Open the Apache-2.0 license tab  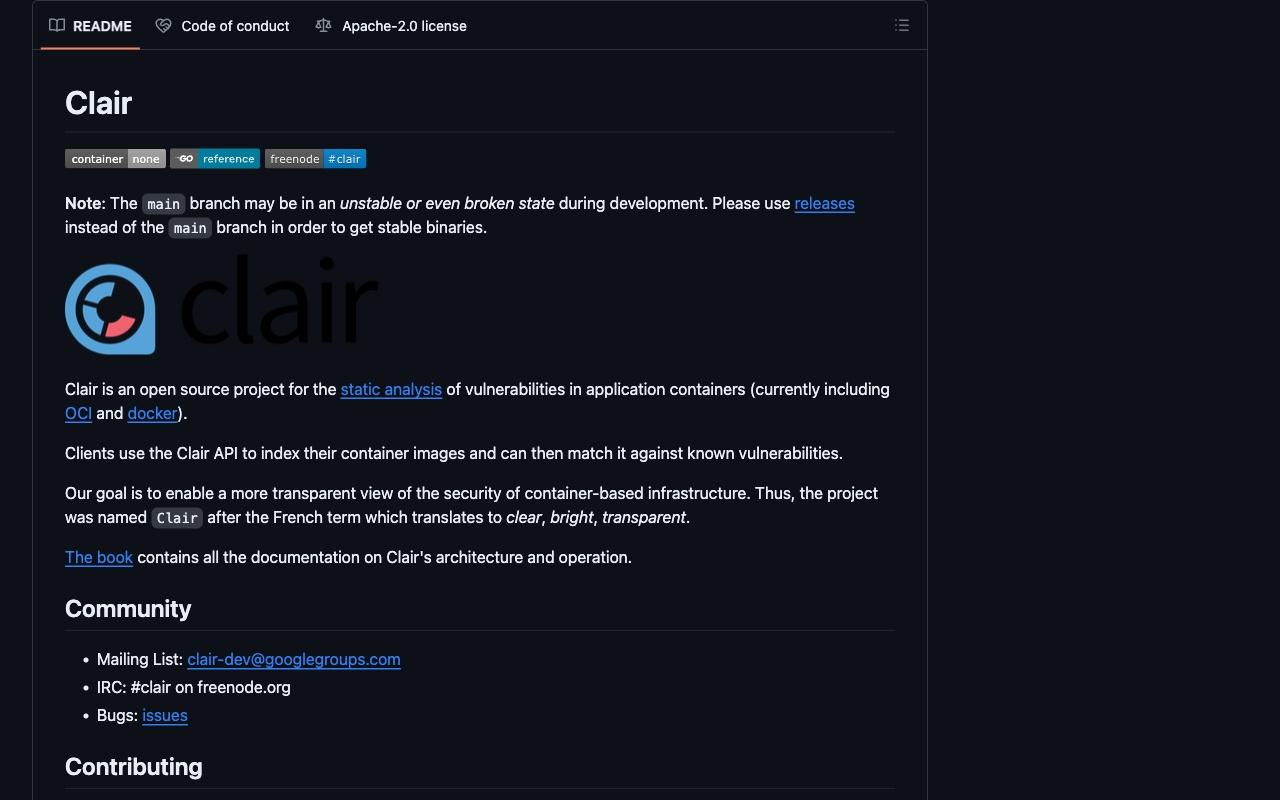click(391, 26)
